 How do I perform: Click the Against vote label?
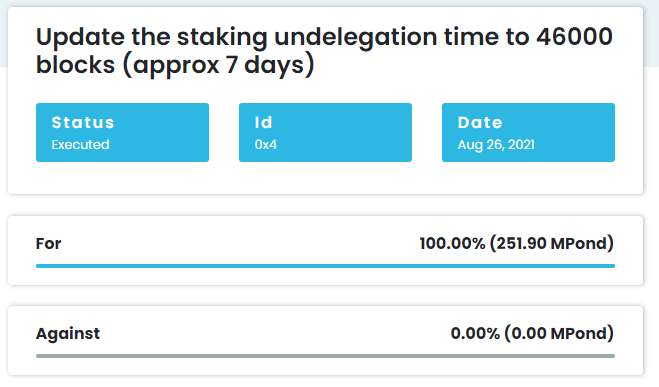pyautogui.click(x=68, y=334)
